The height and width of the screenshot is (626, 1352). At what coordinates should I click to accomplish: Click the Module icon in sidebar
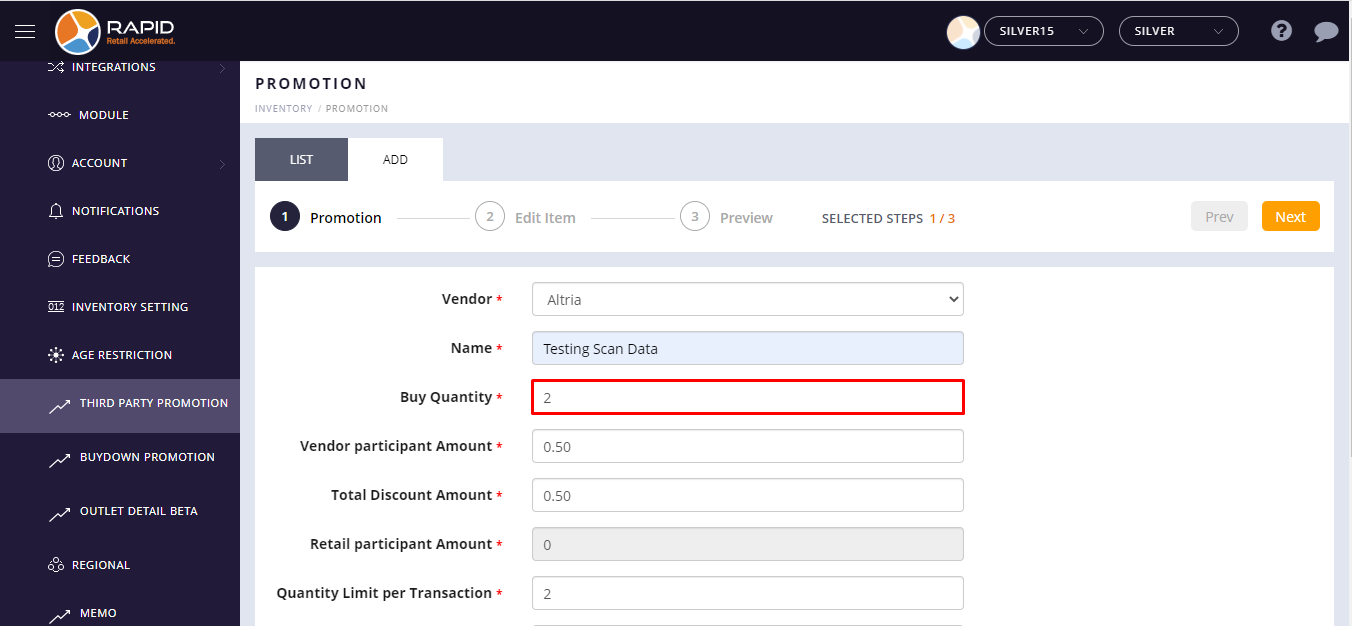click(x=59, y=115)
